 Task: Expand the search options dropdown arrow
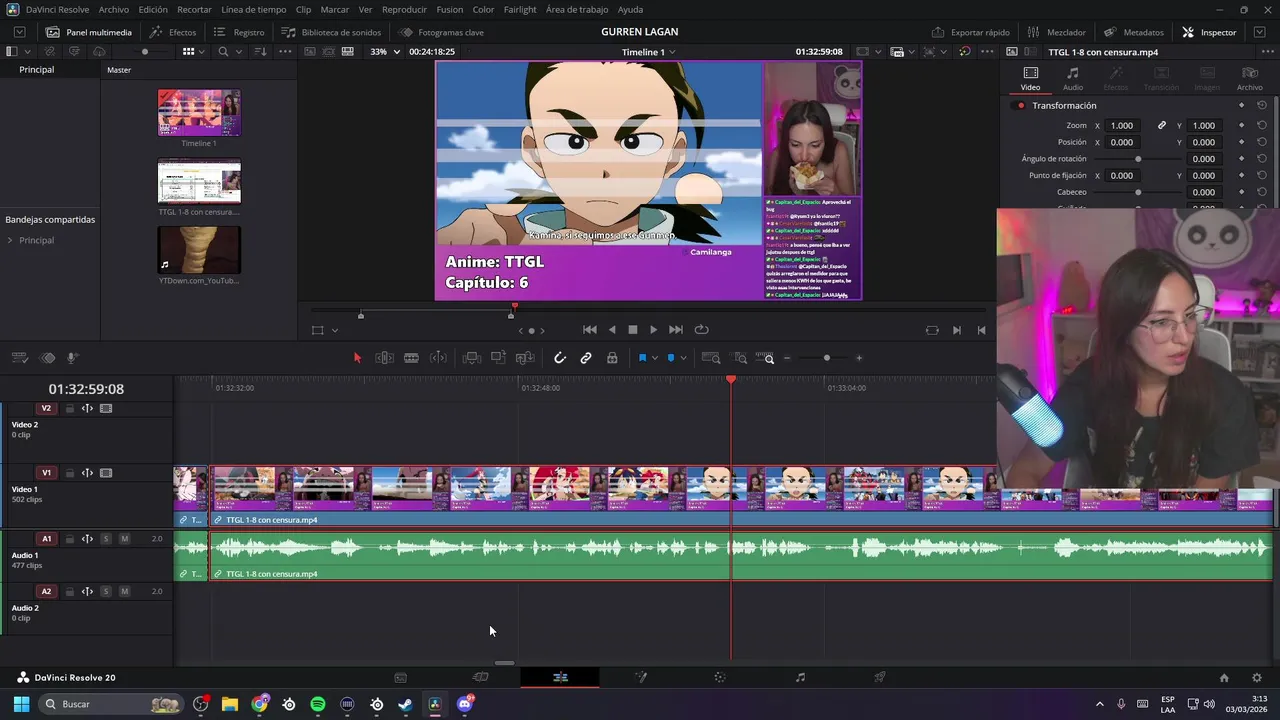[x=237, y=51]
